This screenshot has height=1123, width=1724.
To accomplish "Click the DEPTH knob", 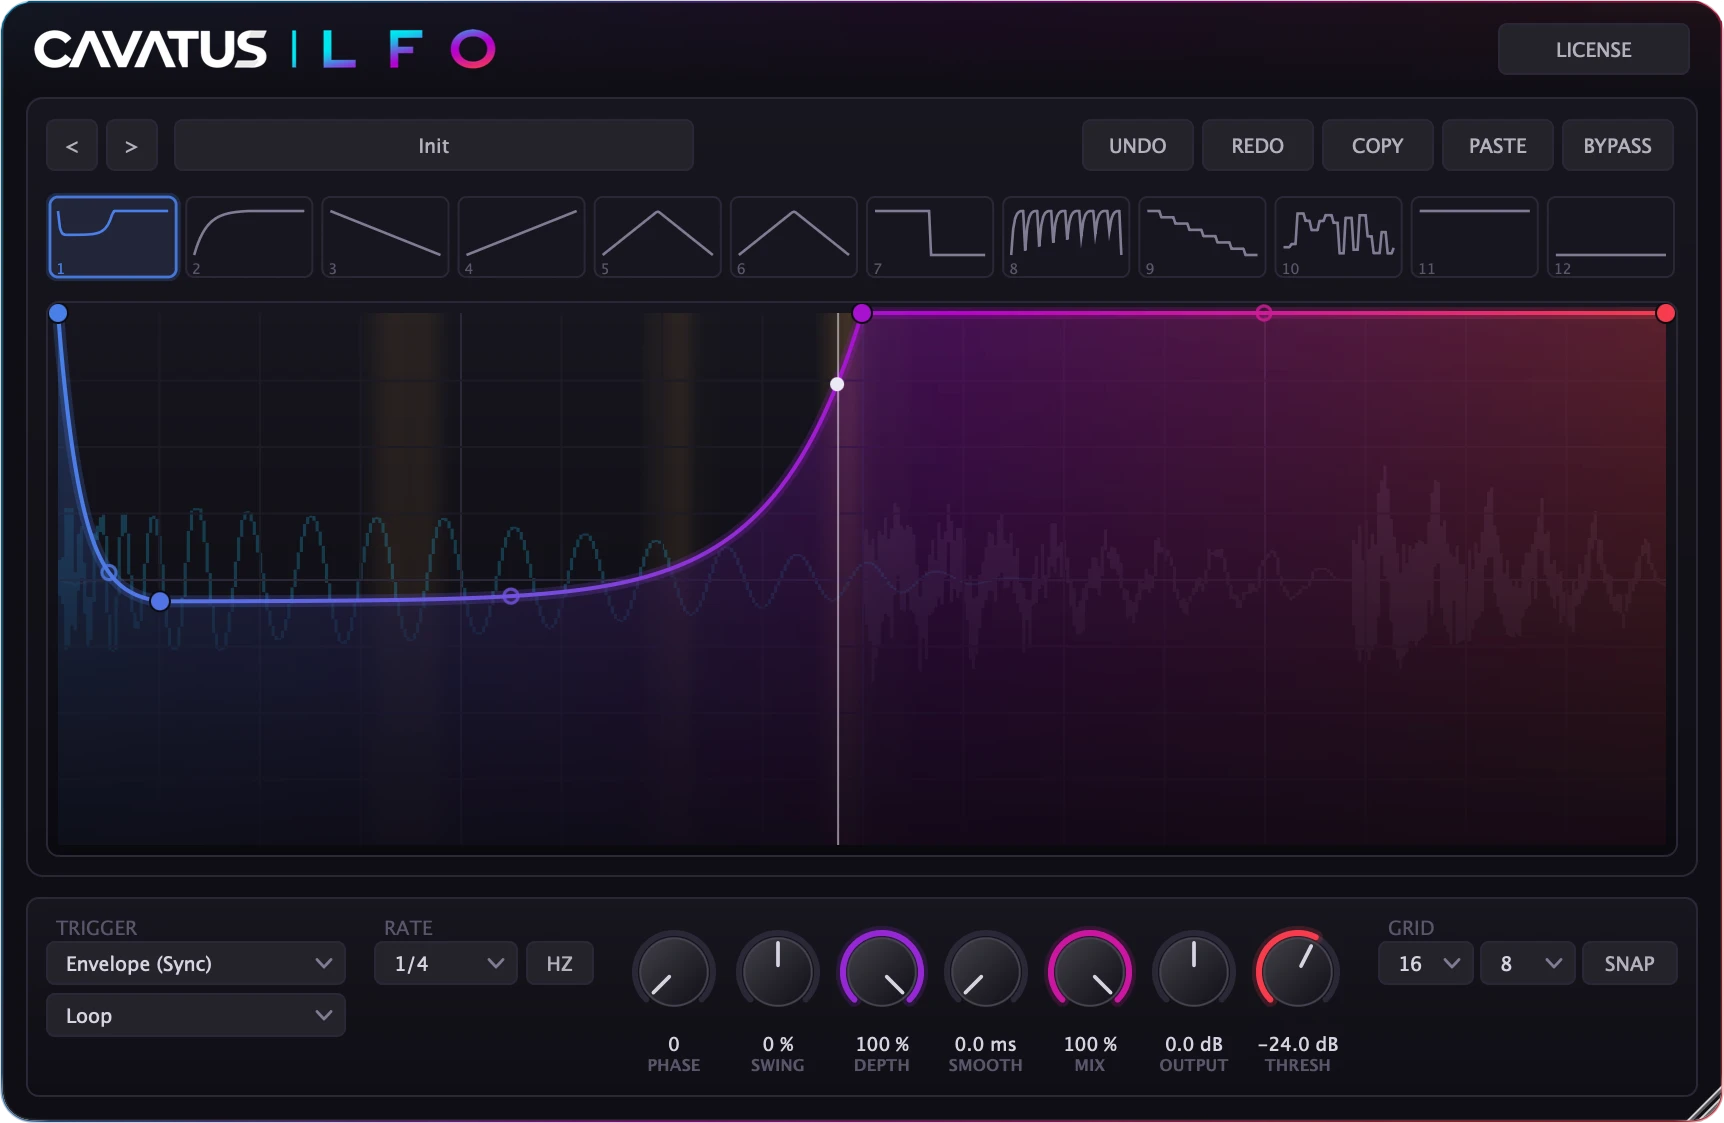I will pos(882,971).
